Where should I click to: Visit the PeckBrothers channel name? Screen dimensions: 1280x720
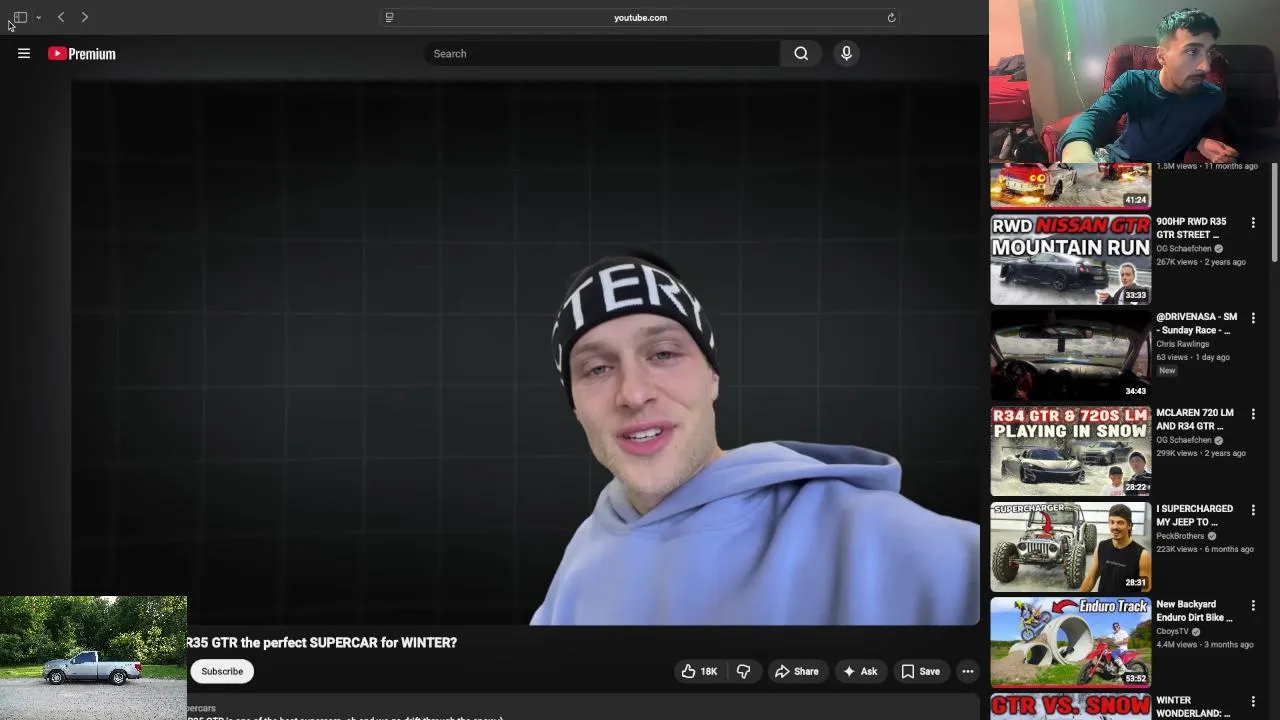(x=1180, y=536)
